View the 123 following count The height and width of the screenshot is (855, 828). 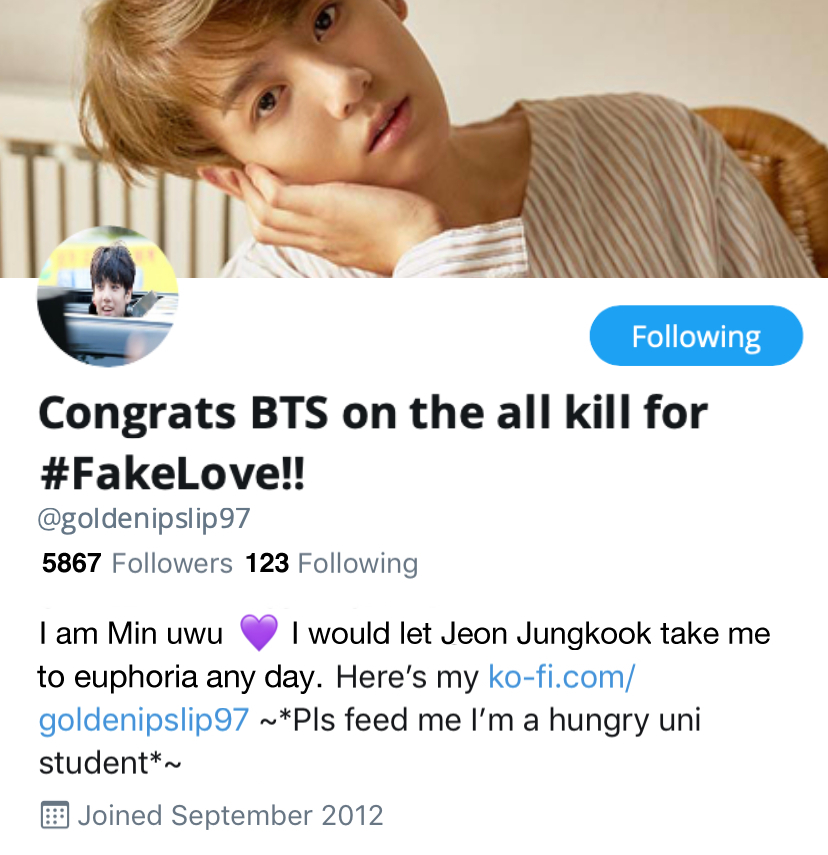pos(267,563)
